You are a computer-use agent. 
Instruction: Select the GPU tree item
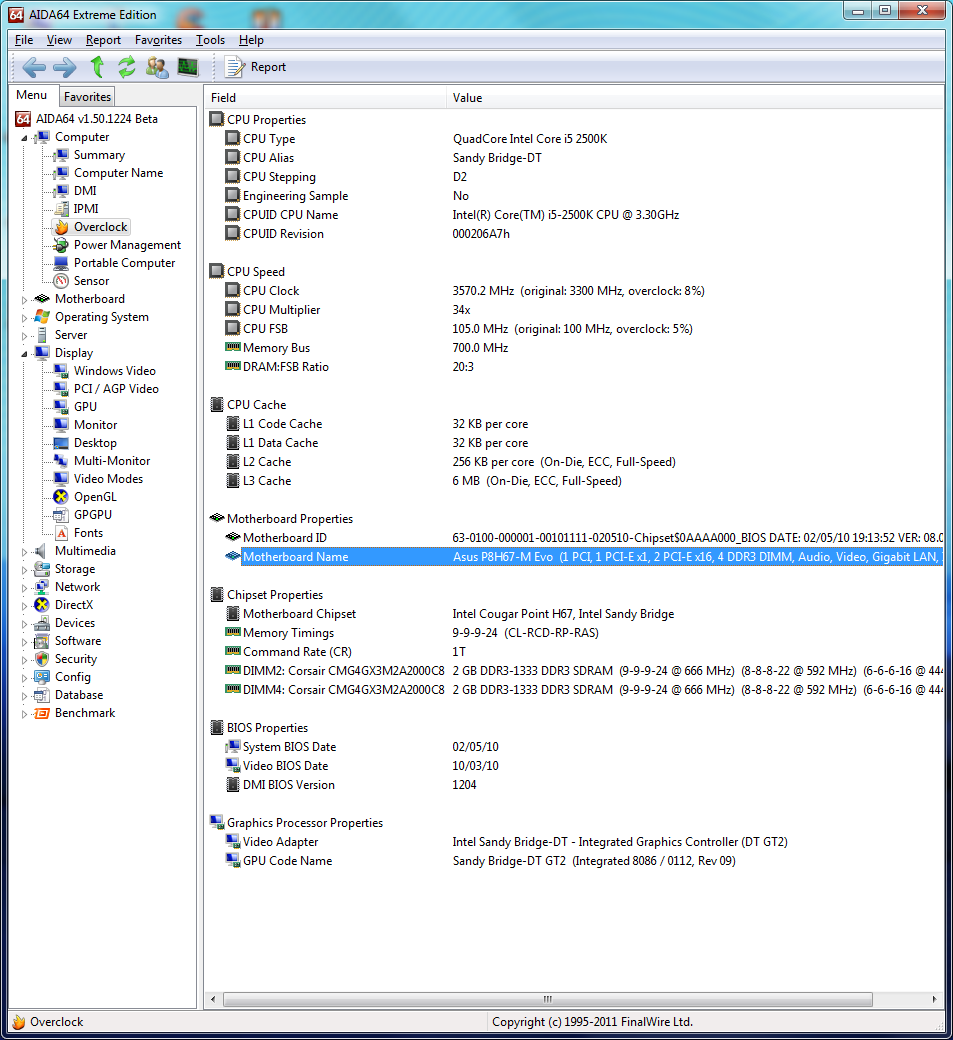point(85,407)
